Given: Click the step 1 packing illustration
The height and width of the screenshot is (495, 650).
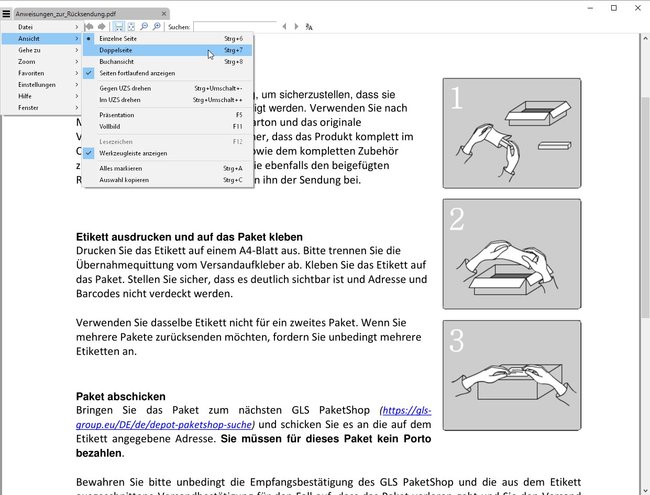Looking at the screenshot, I should [512, 133].
